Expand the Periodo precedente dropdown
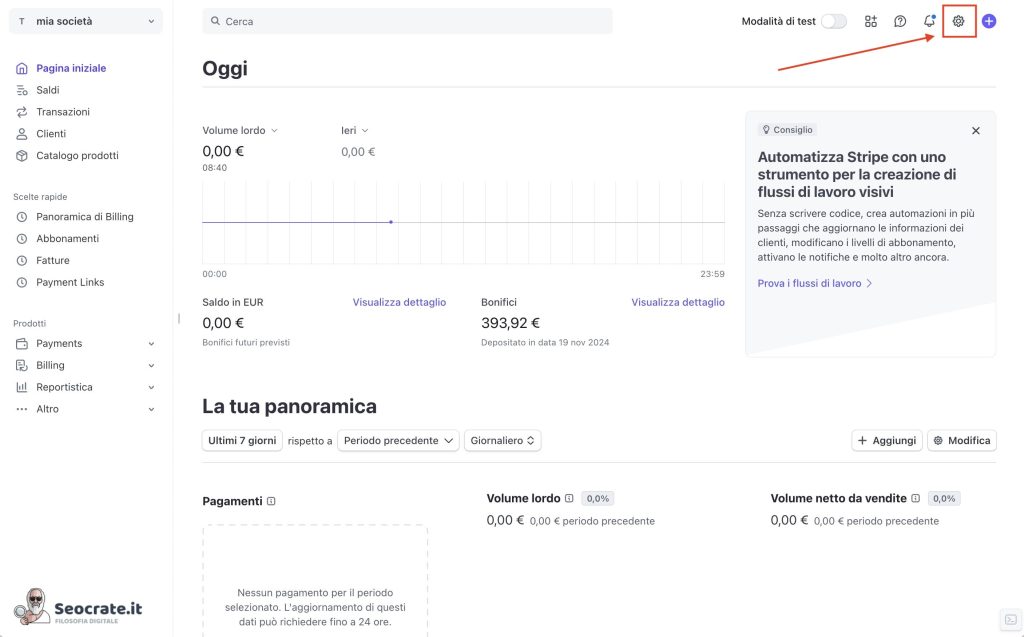1024x637 pixels. click(398, 440)
